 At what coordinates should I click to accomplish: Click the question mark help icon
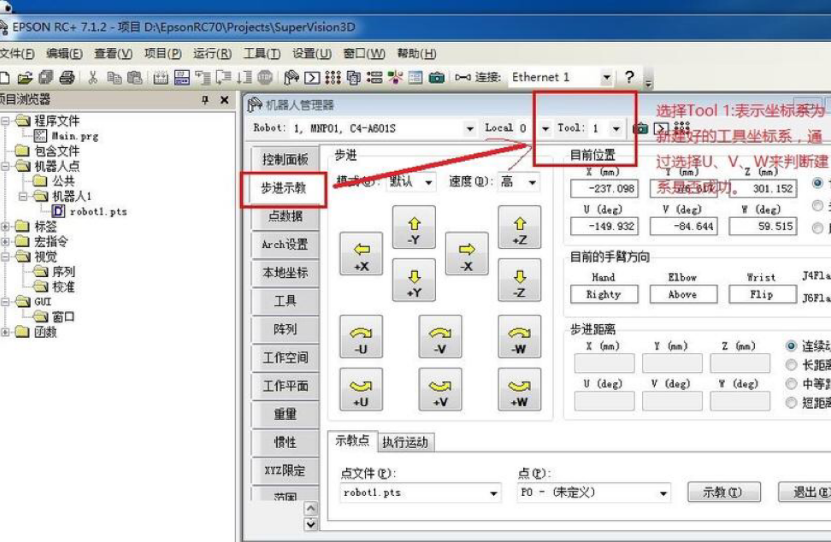click(629, 77)
